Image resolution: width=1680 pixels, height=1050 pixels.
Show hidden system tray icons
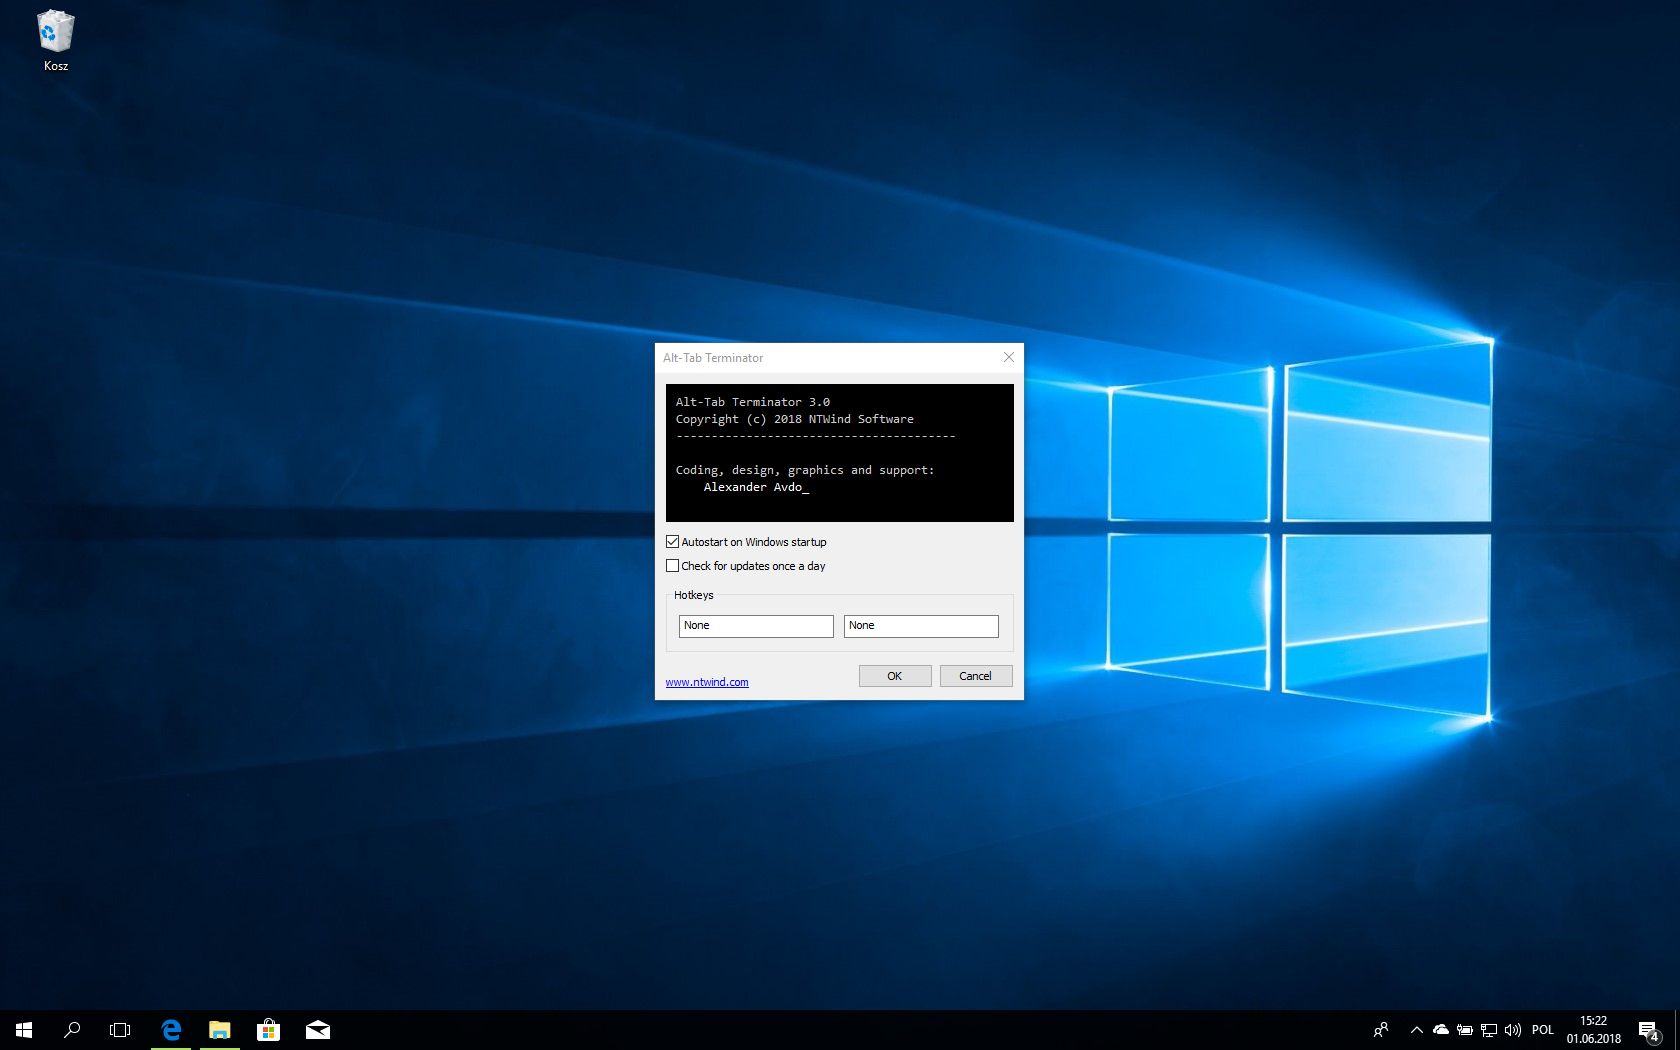[x=1416, y=1030]
